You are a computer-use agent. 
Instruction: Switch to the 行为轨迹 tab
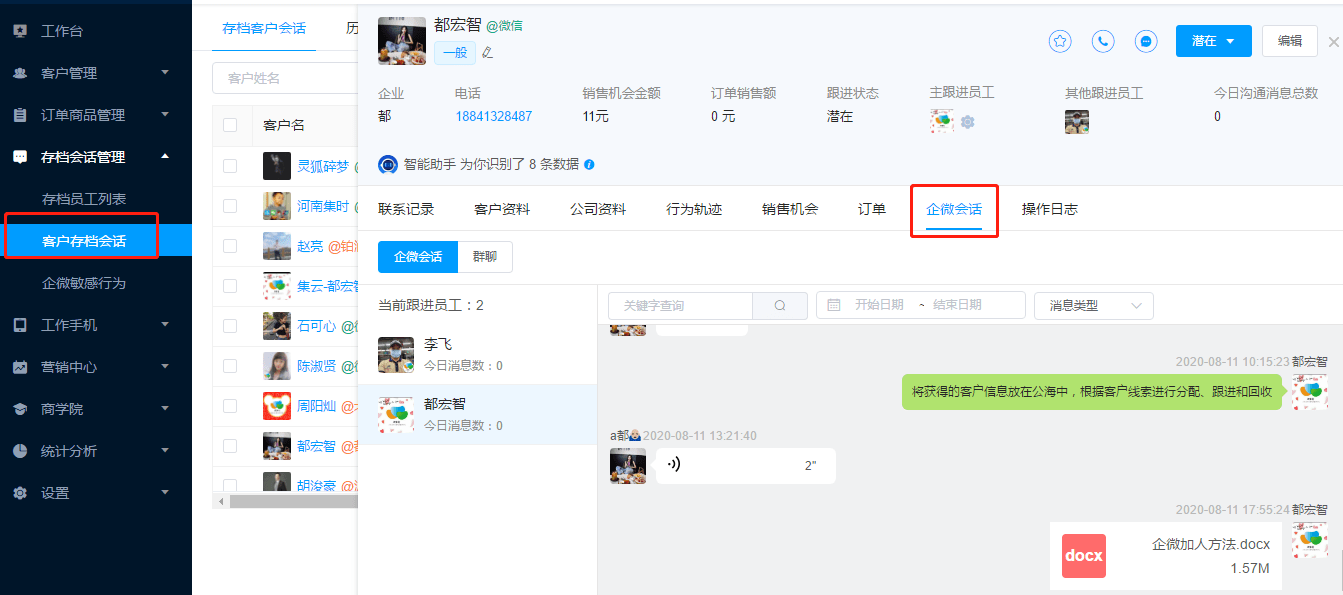click(x=694, y=209)
